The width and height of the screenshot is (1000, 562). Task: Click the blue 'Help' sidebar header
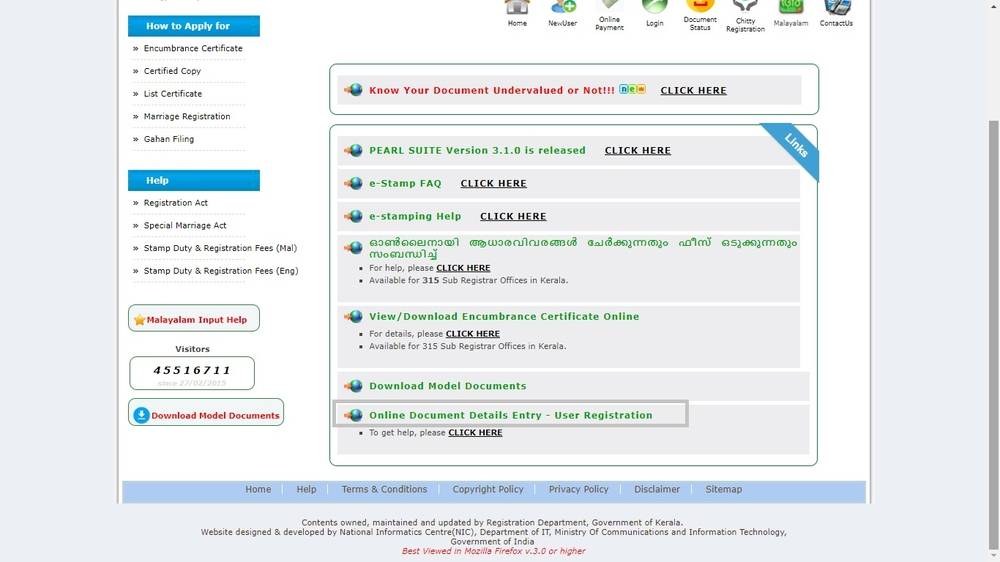tap(194, 181)
